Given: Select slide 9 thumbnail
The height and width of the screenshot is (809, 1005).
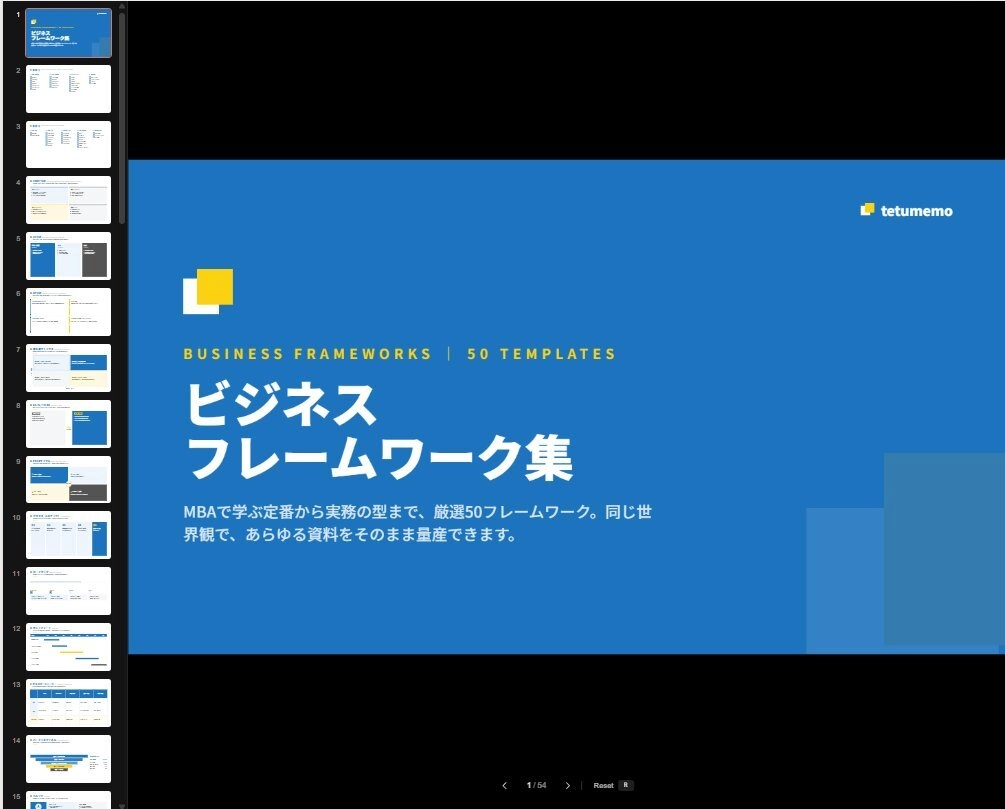Looking at the screenshot, I should coord(69,480).
